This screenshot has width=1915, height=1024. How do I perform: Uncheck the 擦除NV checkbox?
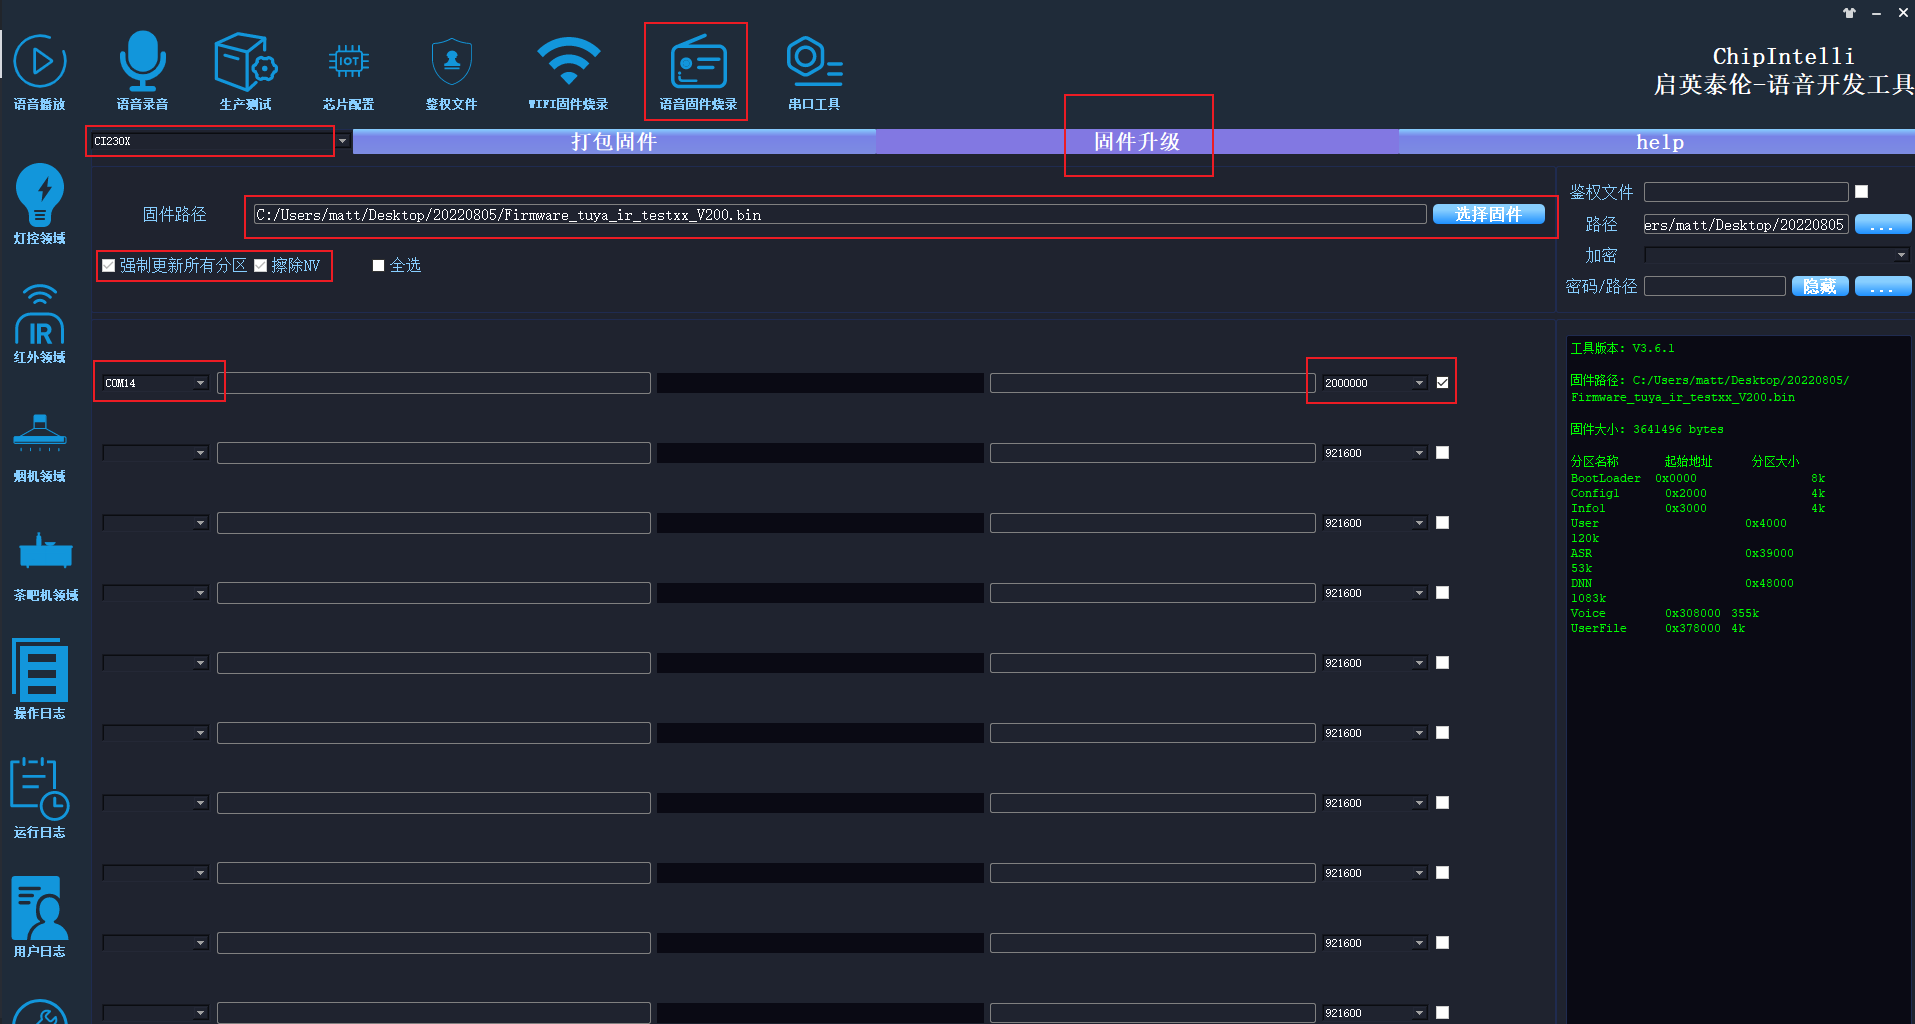pyautogui.click(x=261, y=266)
